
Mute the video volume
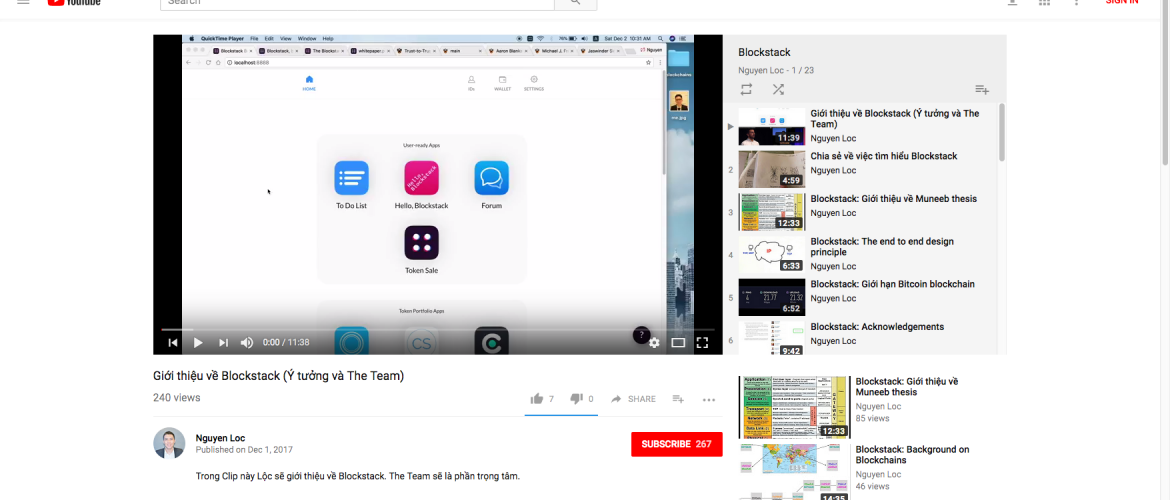pyautogui.click(x=247, y=342)
